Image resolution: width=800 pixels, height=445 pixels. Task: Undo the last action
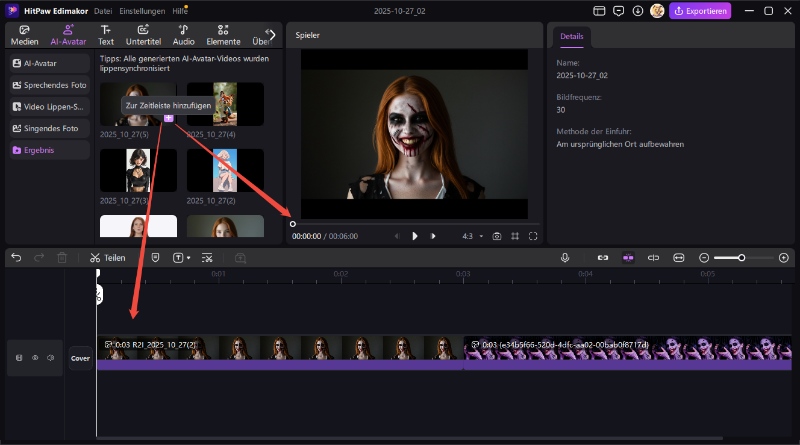(x=16, y=258)
